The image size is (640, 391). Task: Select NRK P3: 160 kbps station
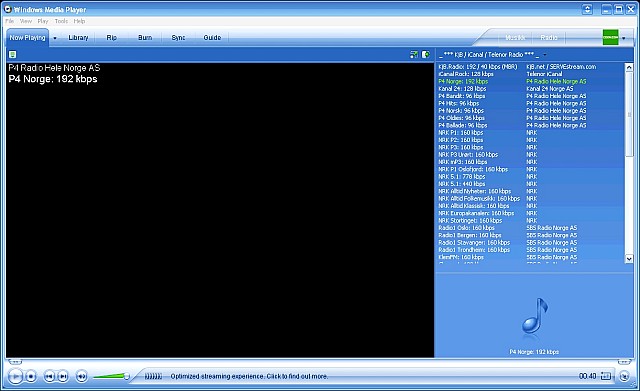point(461,147)
